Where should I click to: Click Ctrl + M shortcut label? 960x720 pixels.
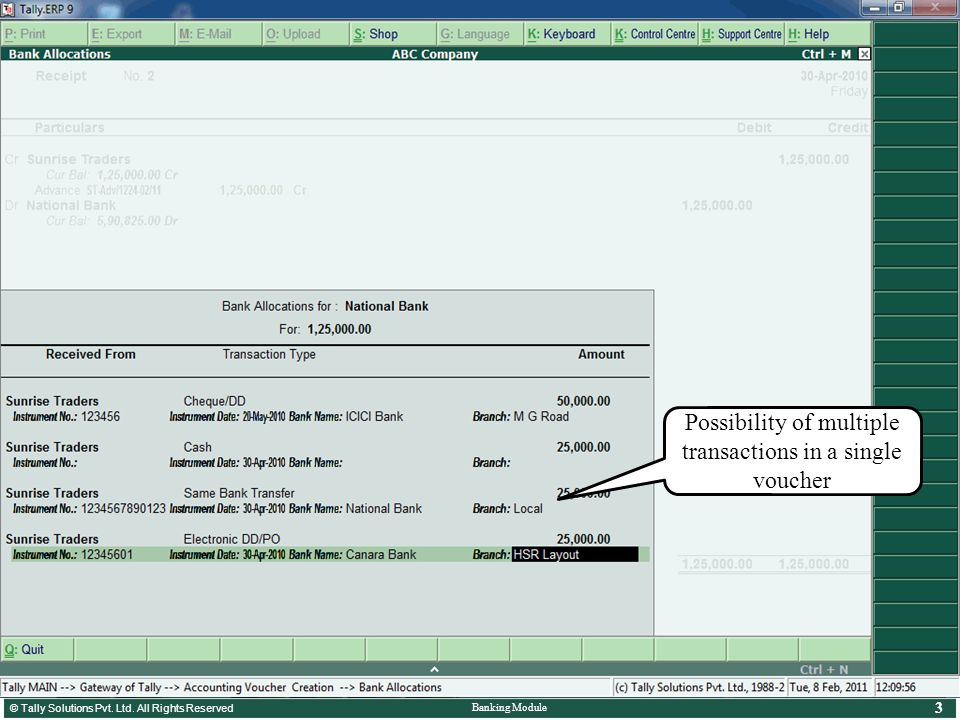coord(826,54)
